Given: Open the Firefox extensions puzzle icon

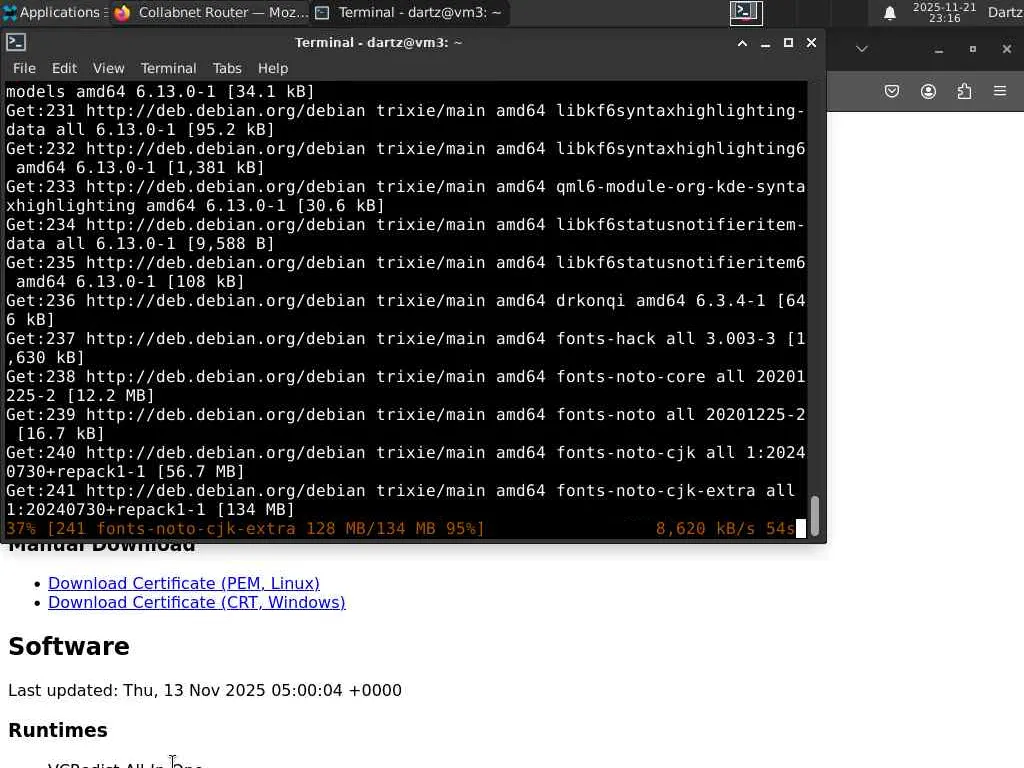Looking at the screenshot, I should tap(964, 91).
